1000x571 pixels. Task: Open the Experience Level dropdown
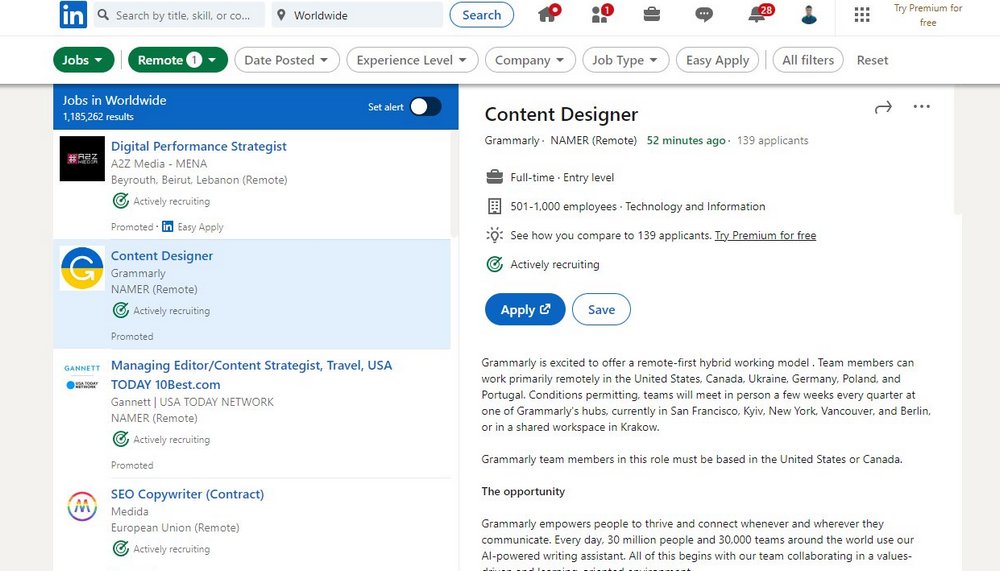(x=412, y=60)
